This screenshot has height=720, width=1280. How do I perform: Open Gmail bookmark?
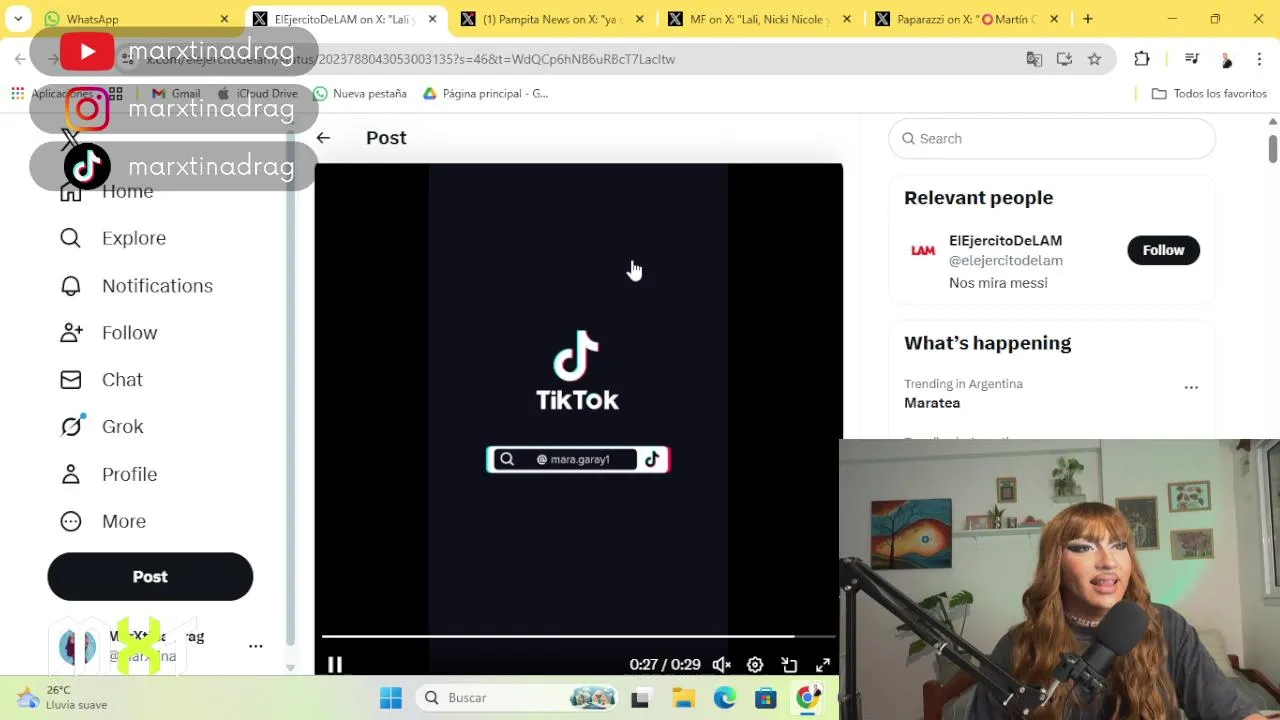175,94
